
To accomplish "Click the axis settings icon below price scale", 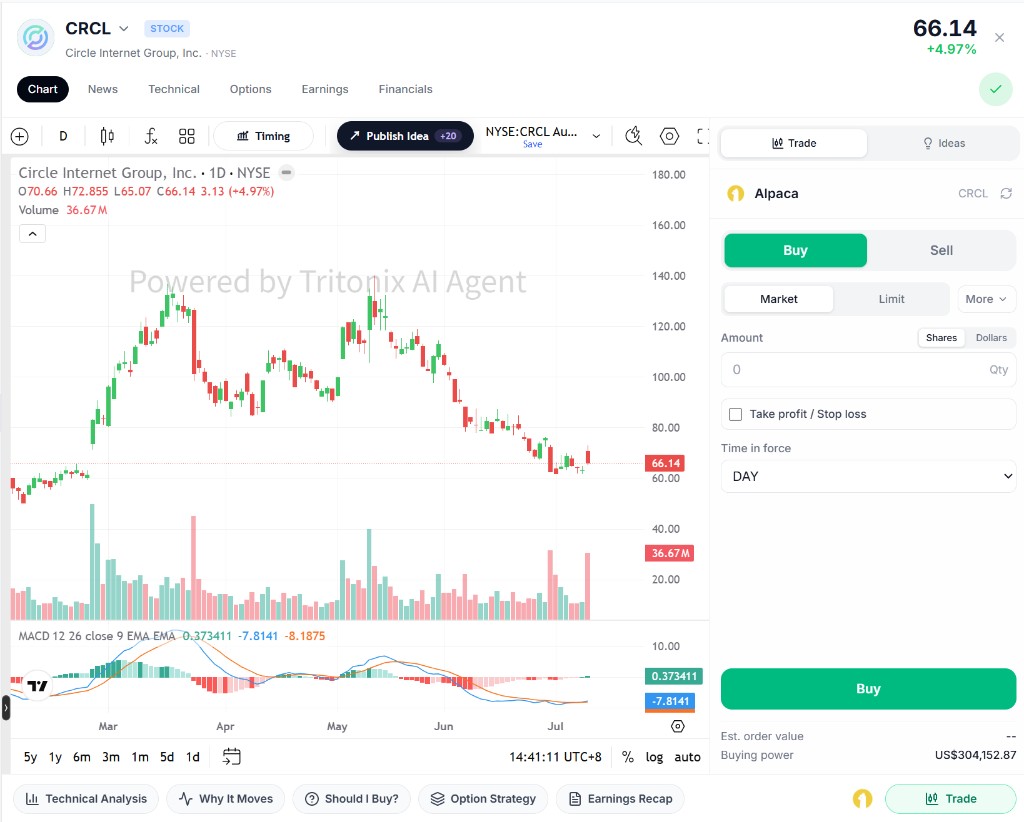I will point(678,726).
